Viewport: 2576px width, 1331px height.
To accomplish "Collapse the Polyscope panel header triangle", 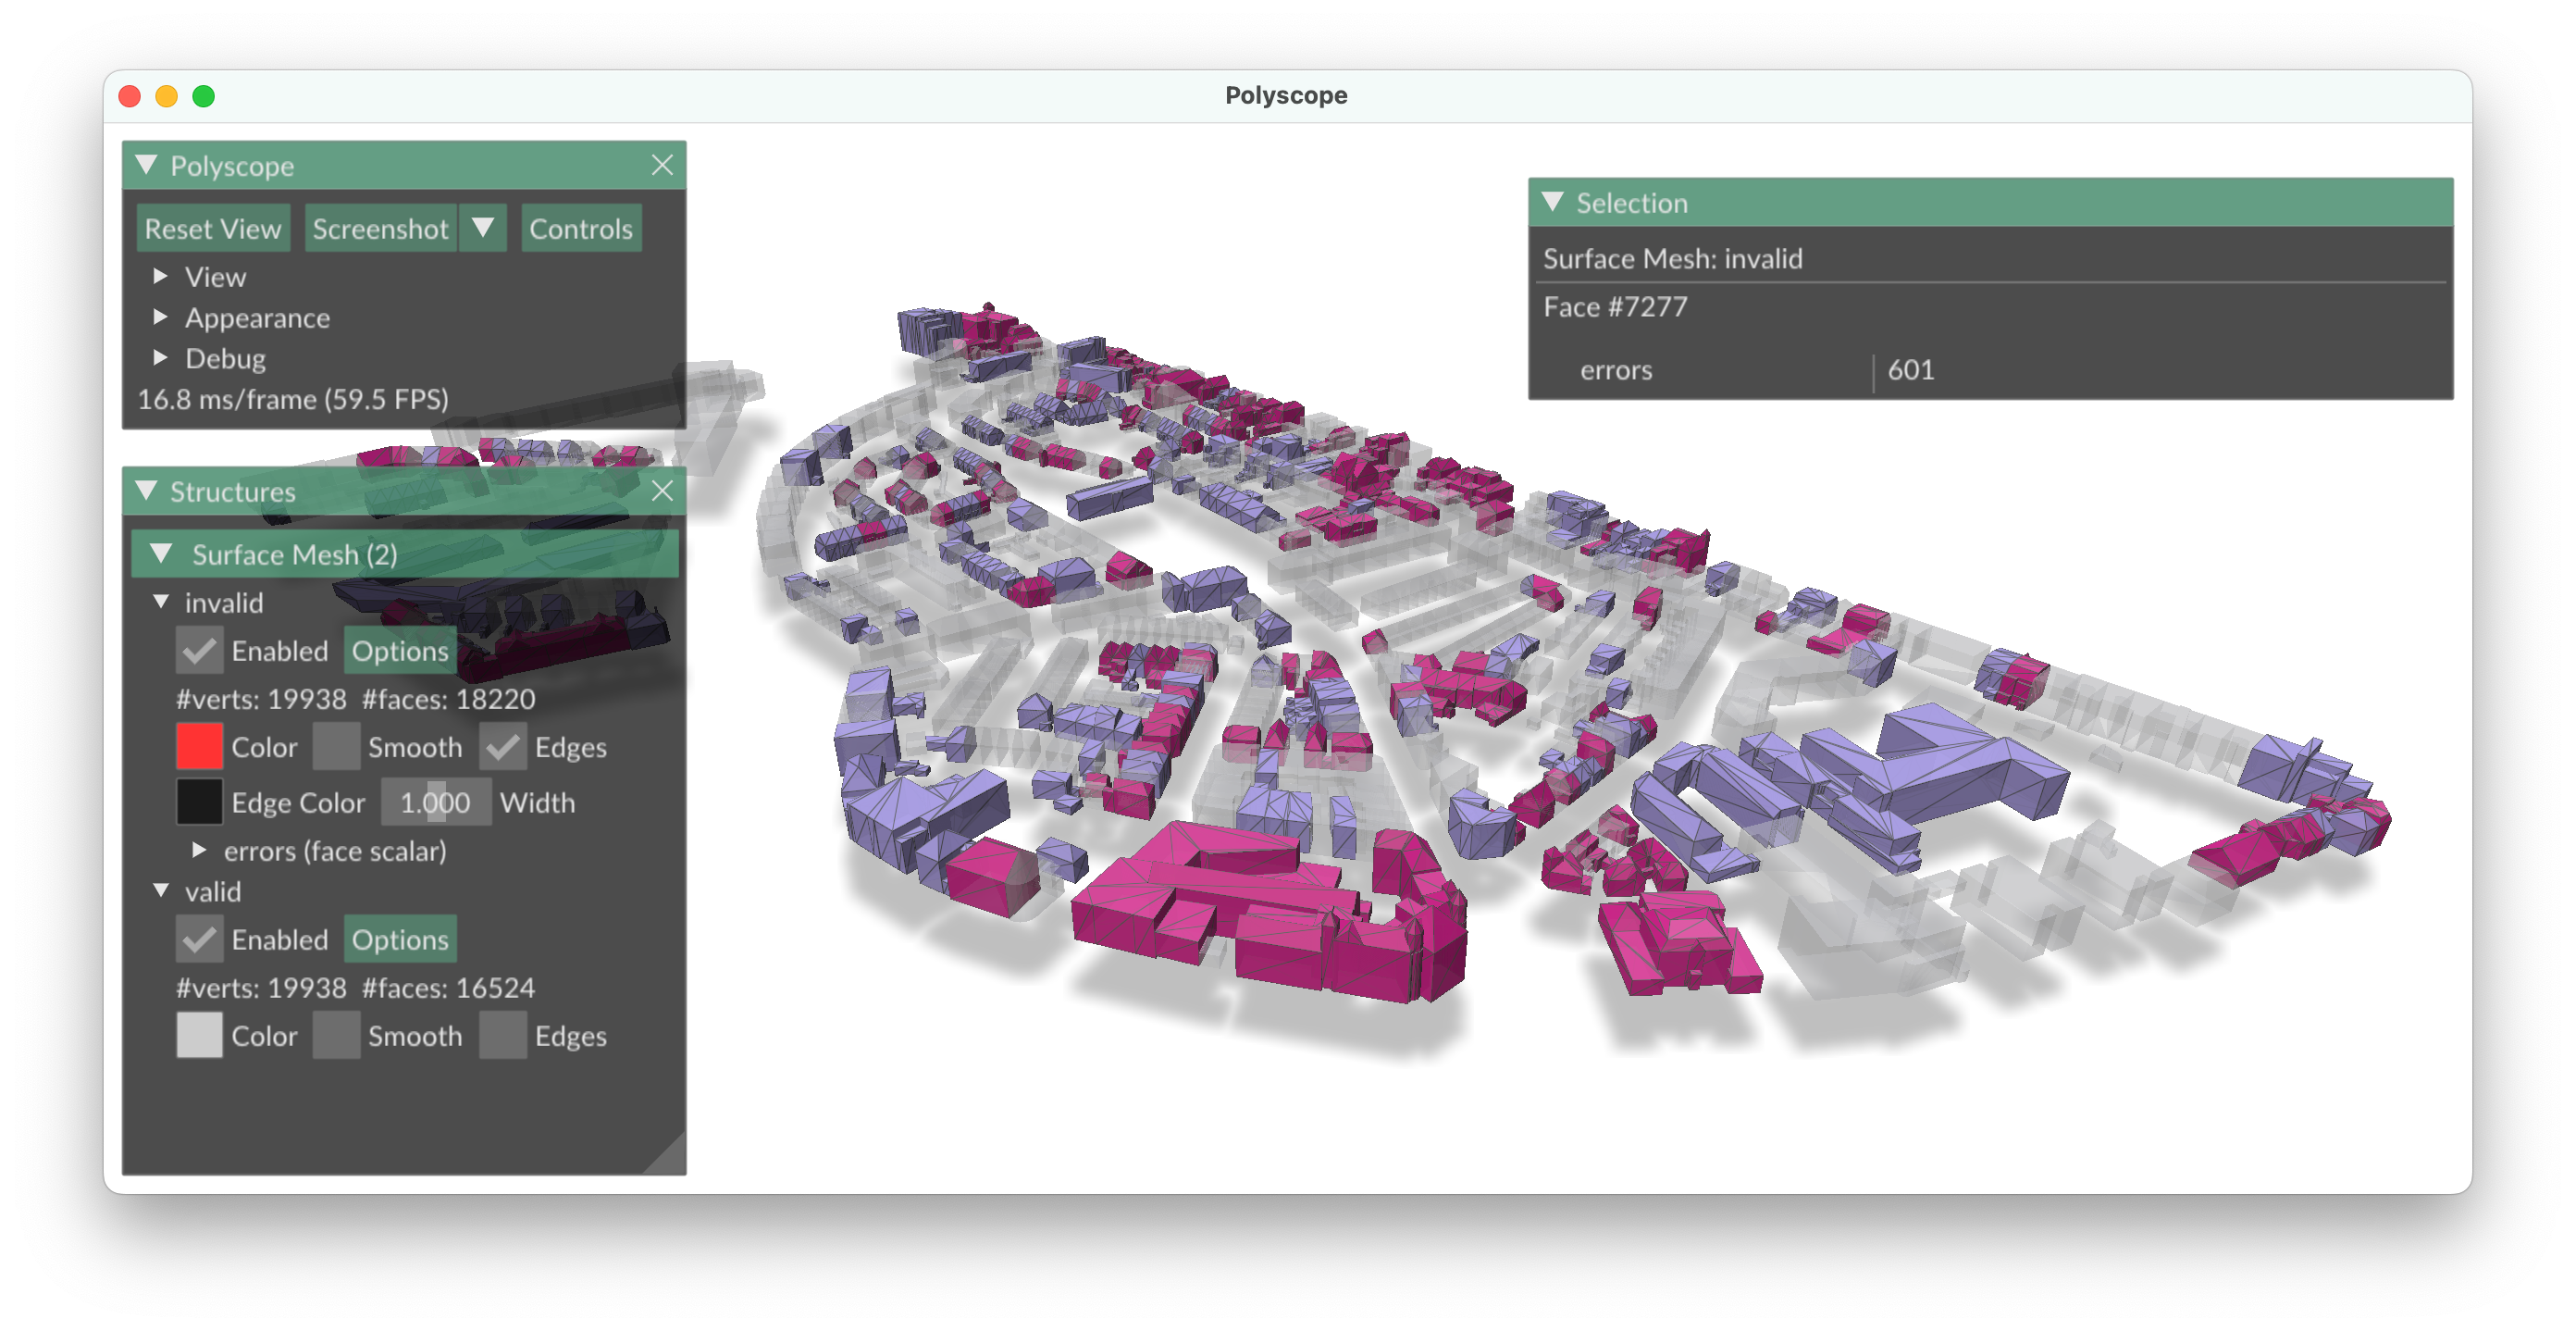I will click(x=147, y=165).
